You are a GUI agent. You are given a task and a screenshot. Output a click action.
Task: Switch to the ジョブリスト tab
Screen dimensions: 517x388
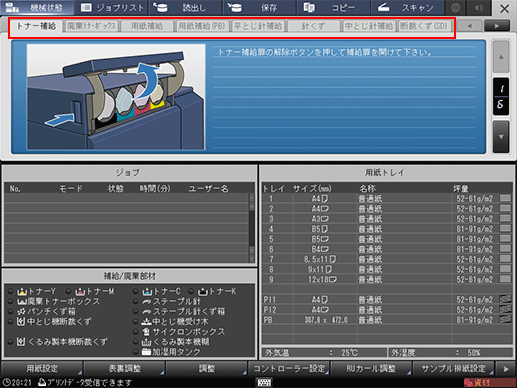[x=111, y=7]
